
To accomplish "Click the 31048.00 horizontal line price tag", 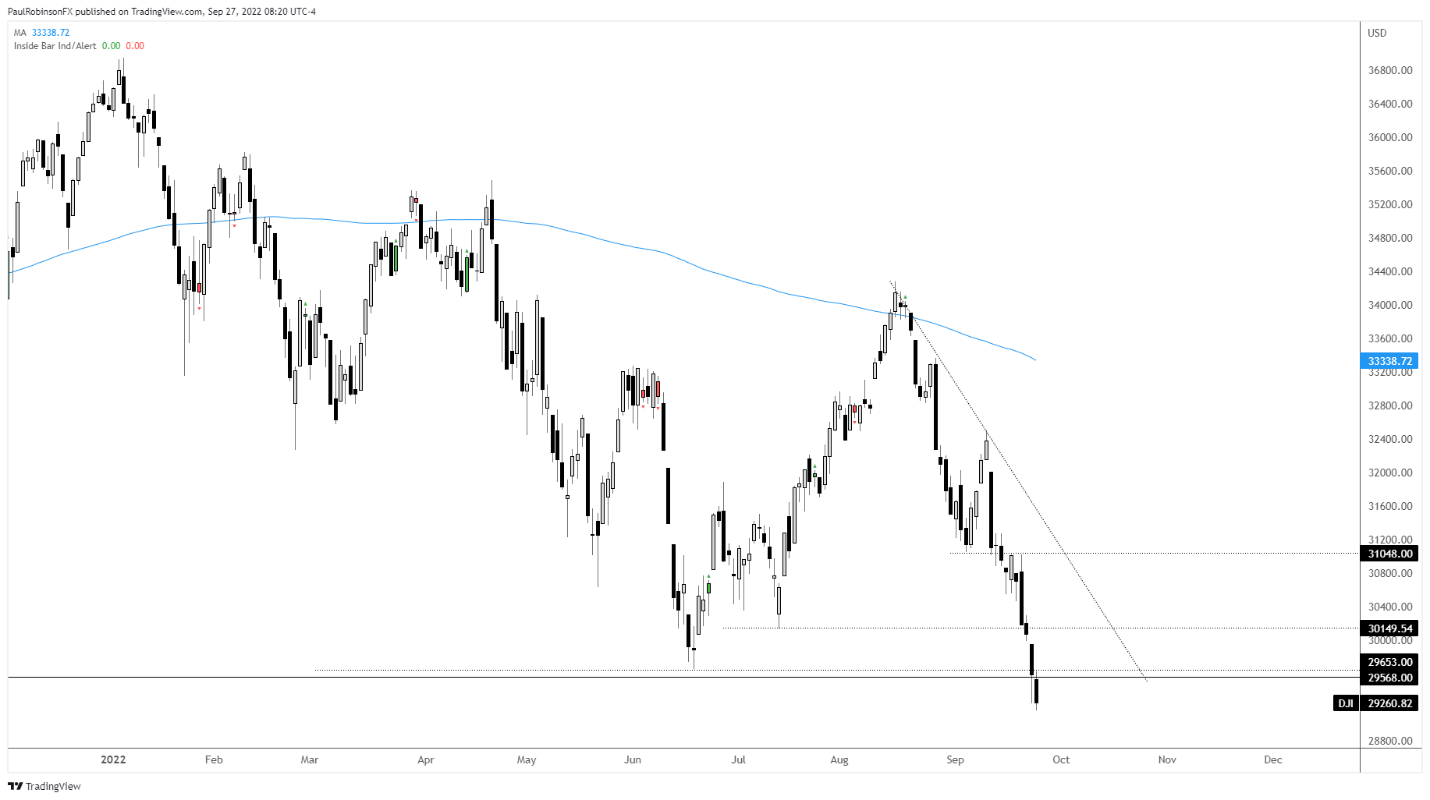I will 1390,553.
